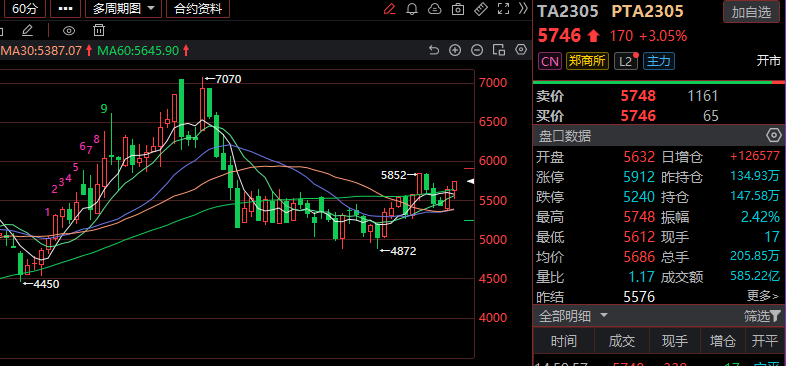Enter fullscreen chart mode

503,9
